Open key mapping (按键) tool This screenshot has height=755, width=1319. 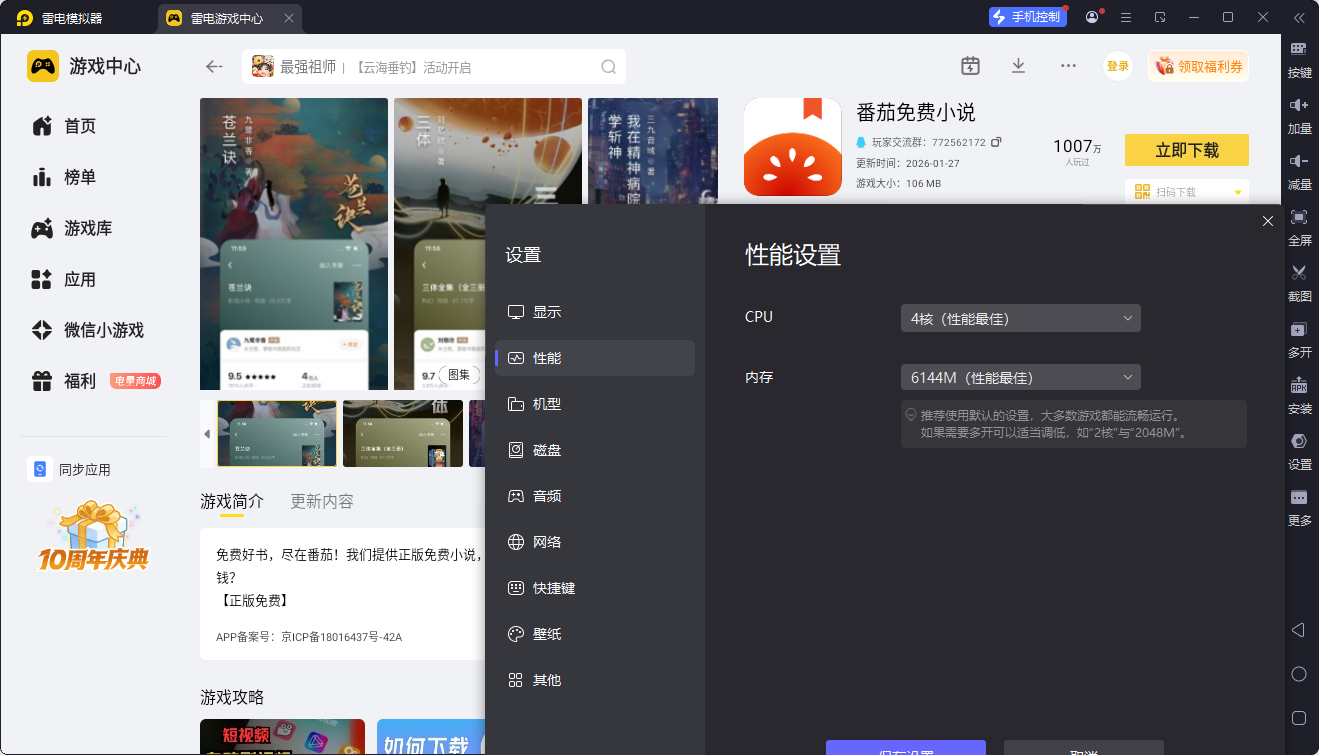1299,49
